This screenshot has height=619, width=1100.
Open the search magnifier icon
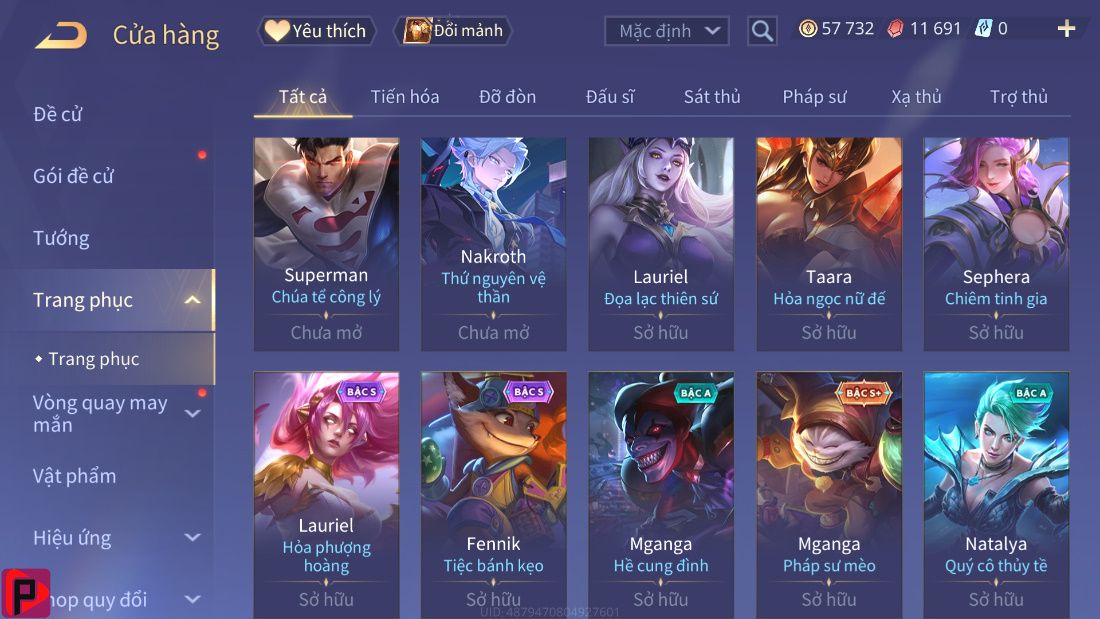pos(762,31)
